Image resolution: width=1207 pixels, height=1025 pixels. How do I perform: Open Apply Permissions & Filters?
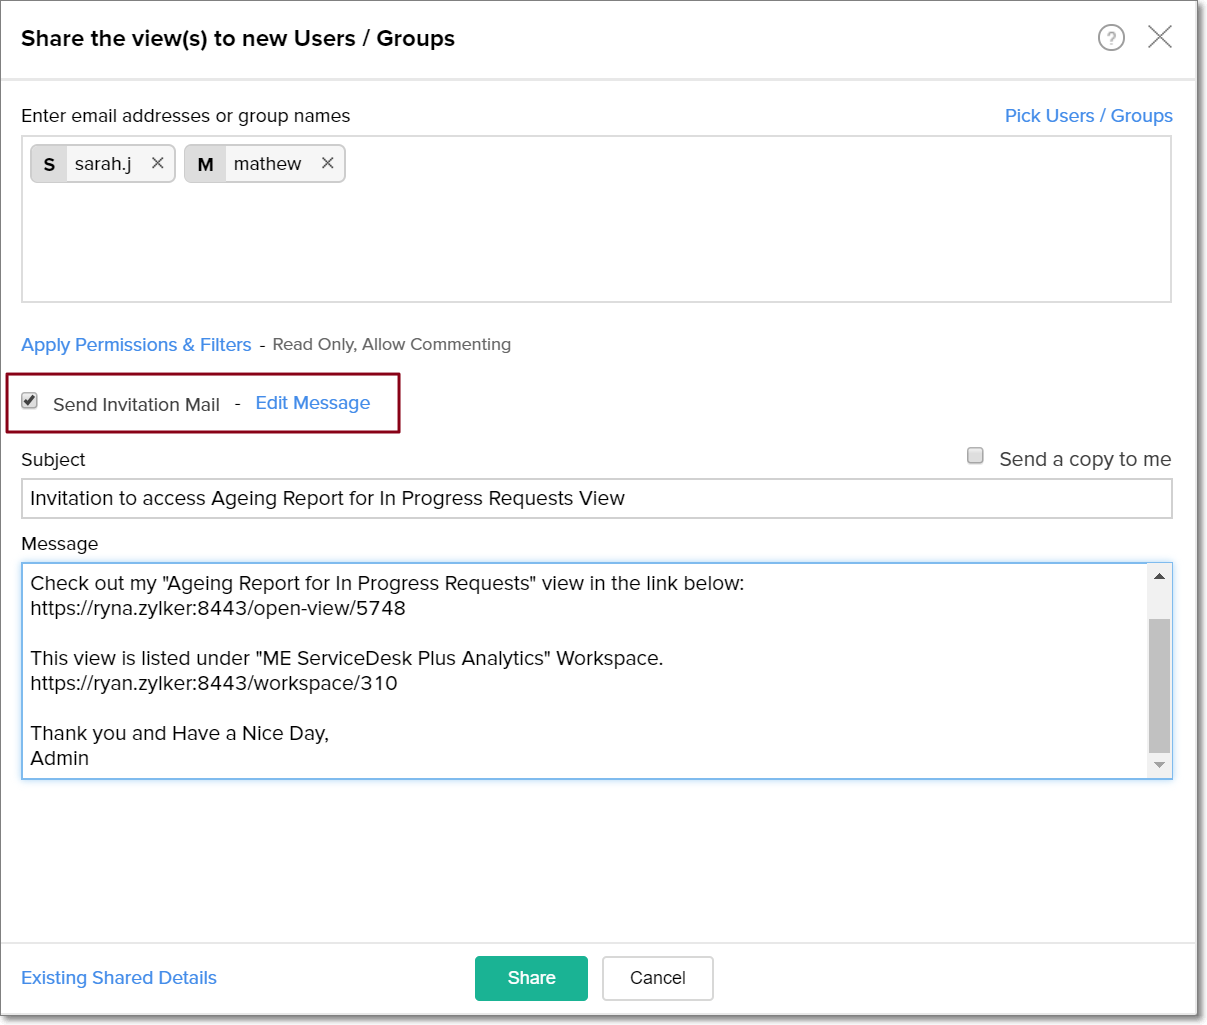click(136, 345)
